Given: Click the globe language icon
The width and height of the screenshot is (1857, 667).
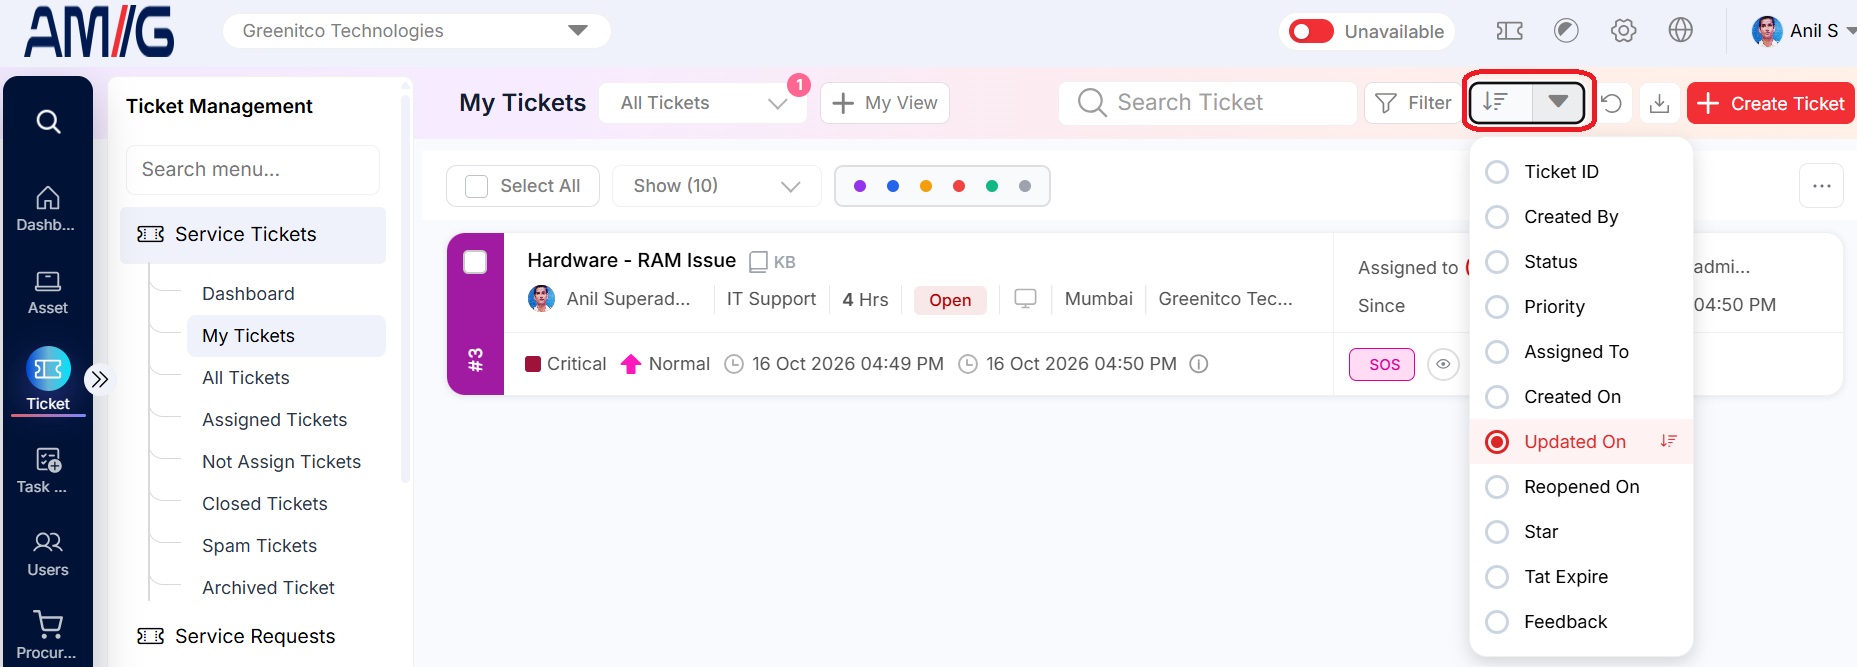Looking at the screenshot, I should [x=1680, y=30].
